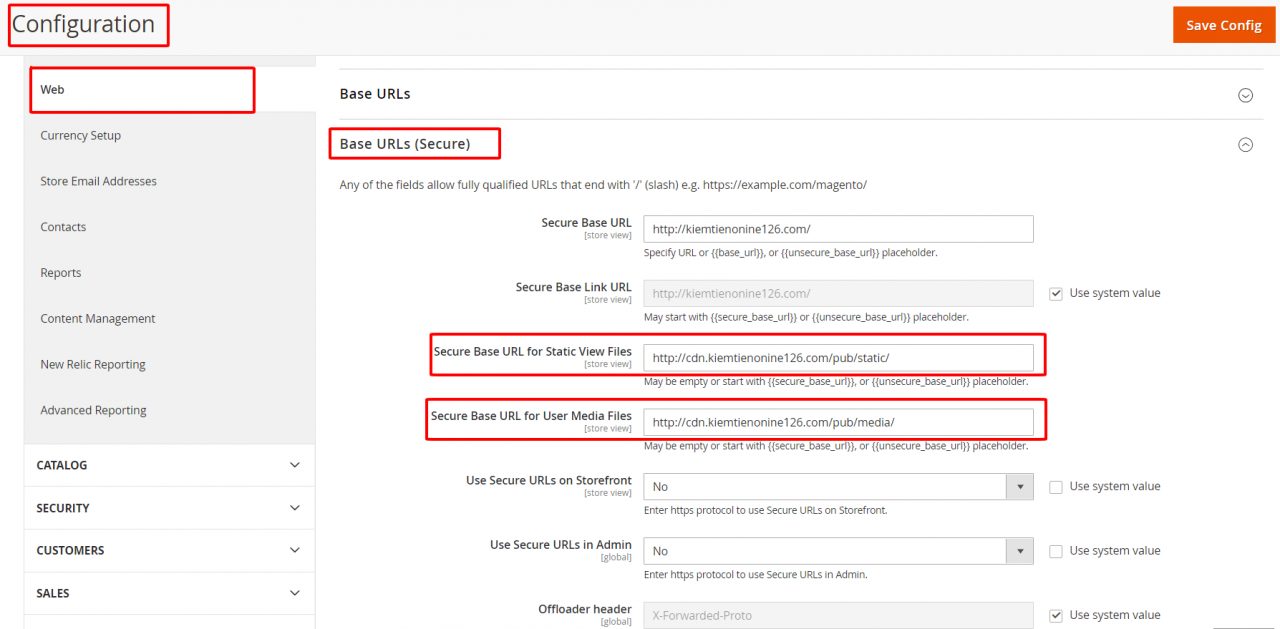Check system value for Secure URLs in Admin
The width and height of the screenshot is (1280, 629).
pyautogui.click(x=1056, y=551)
